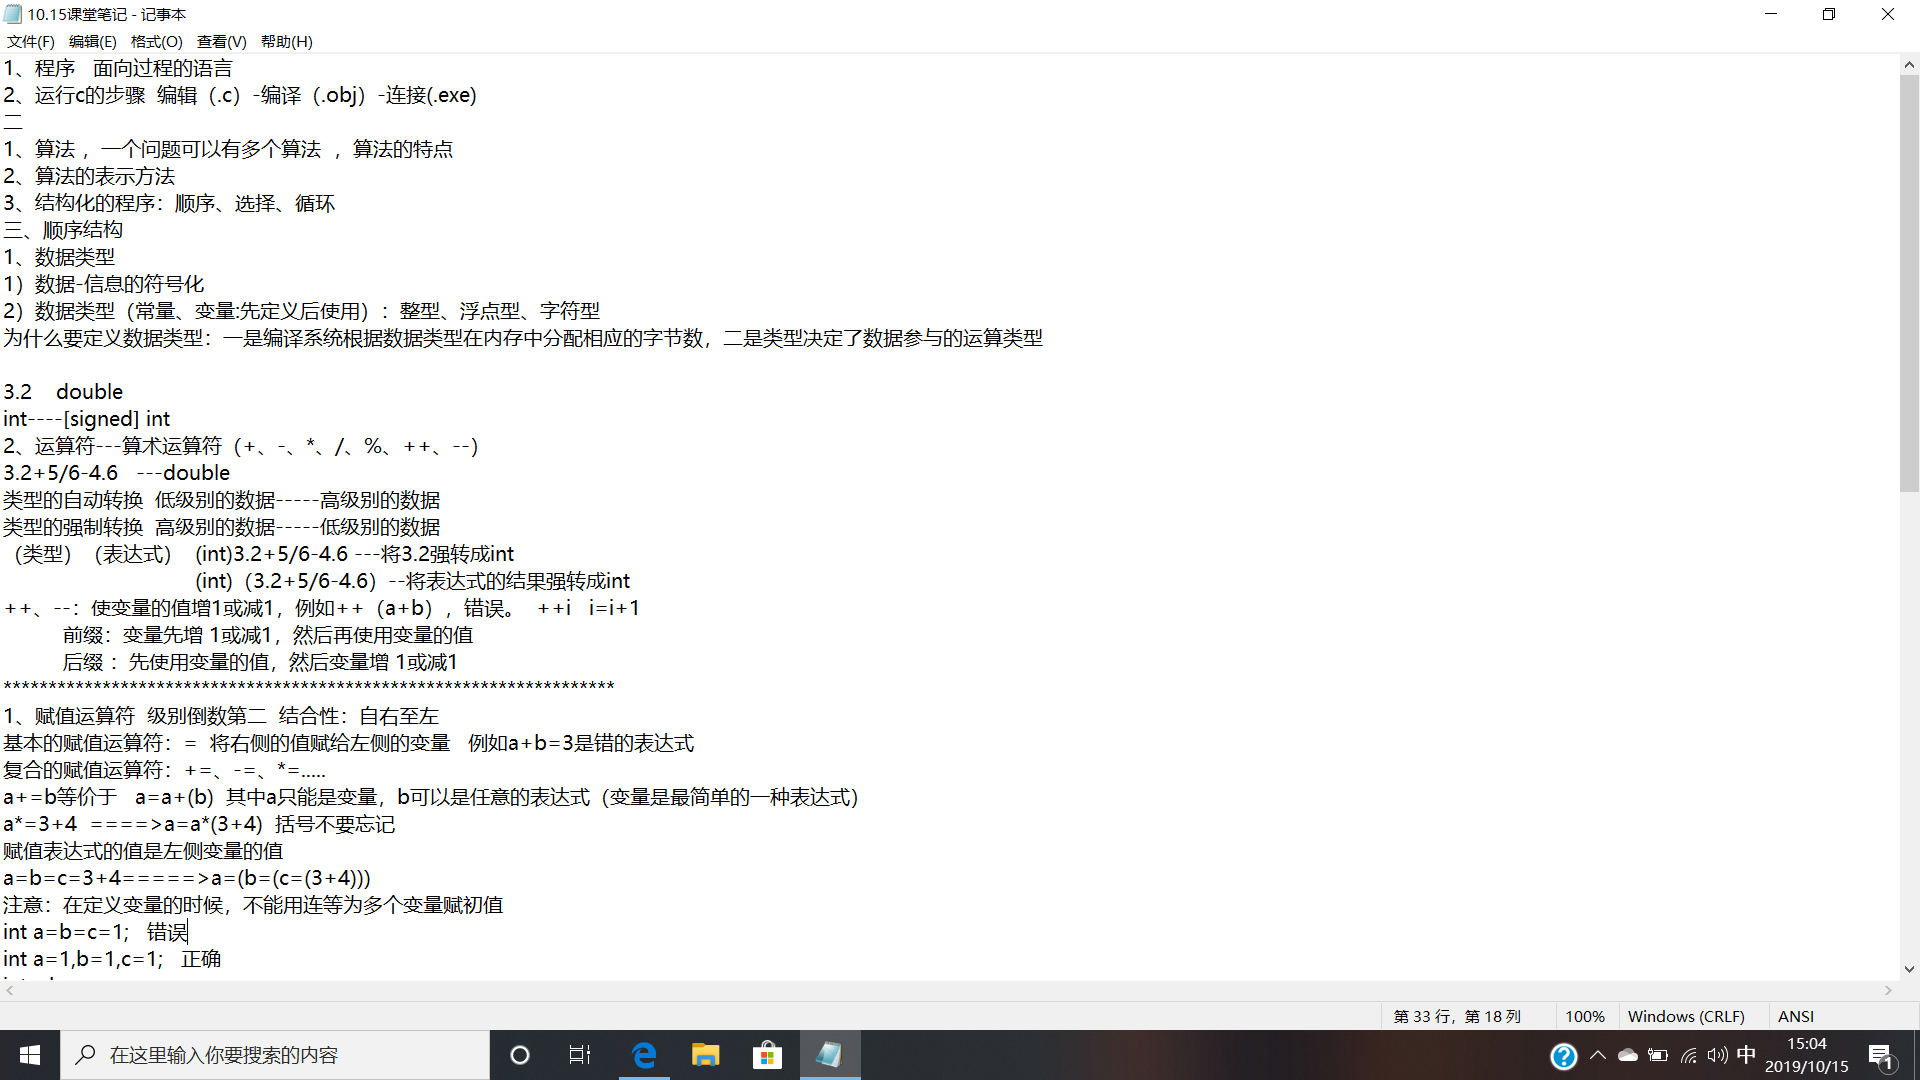Viewport: 1920px width, 1080px height.
Task: Toggle the 中 input method indicator
Action: click(1746, 1055)
